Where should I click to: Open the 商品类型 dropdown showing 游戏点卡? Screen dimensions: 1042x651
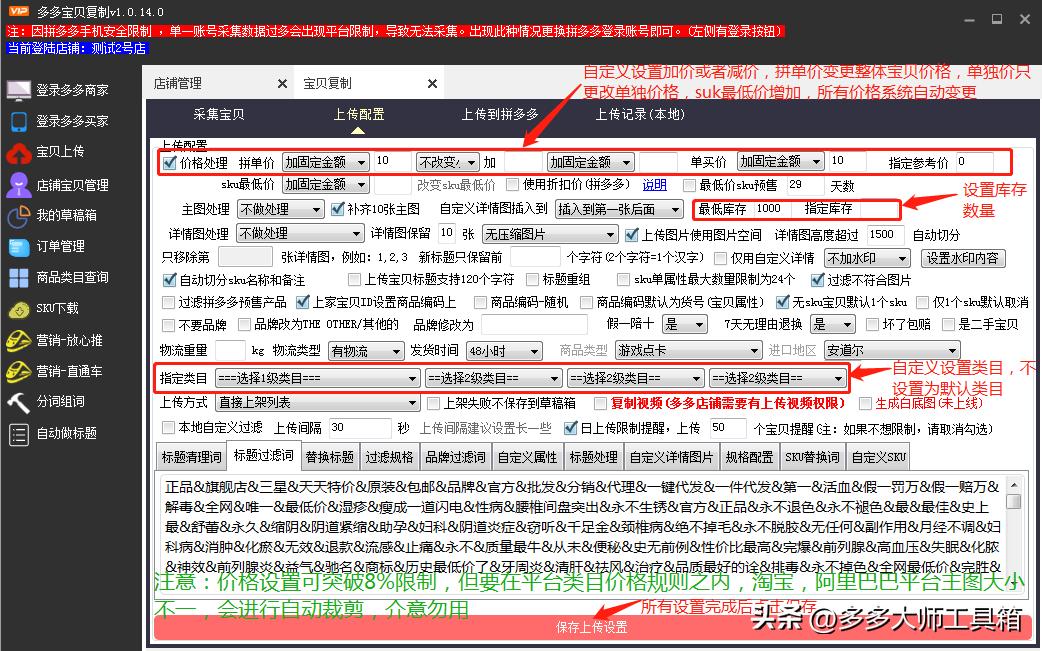pos(688,351)
